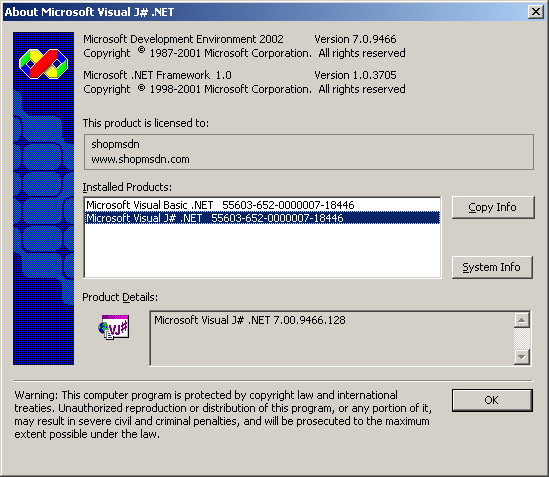Screen dimensions: 549x477
Task: Click the Copy Info button
Action: pos(493,207)
